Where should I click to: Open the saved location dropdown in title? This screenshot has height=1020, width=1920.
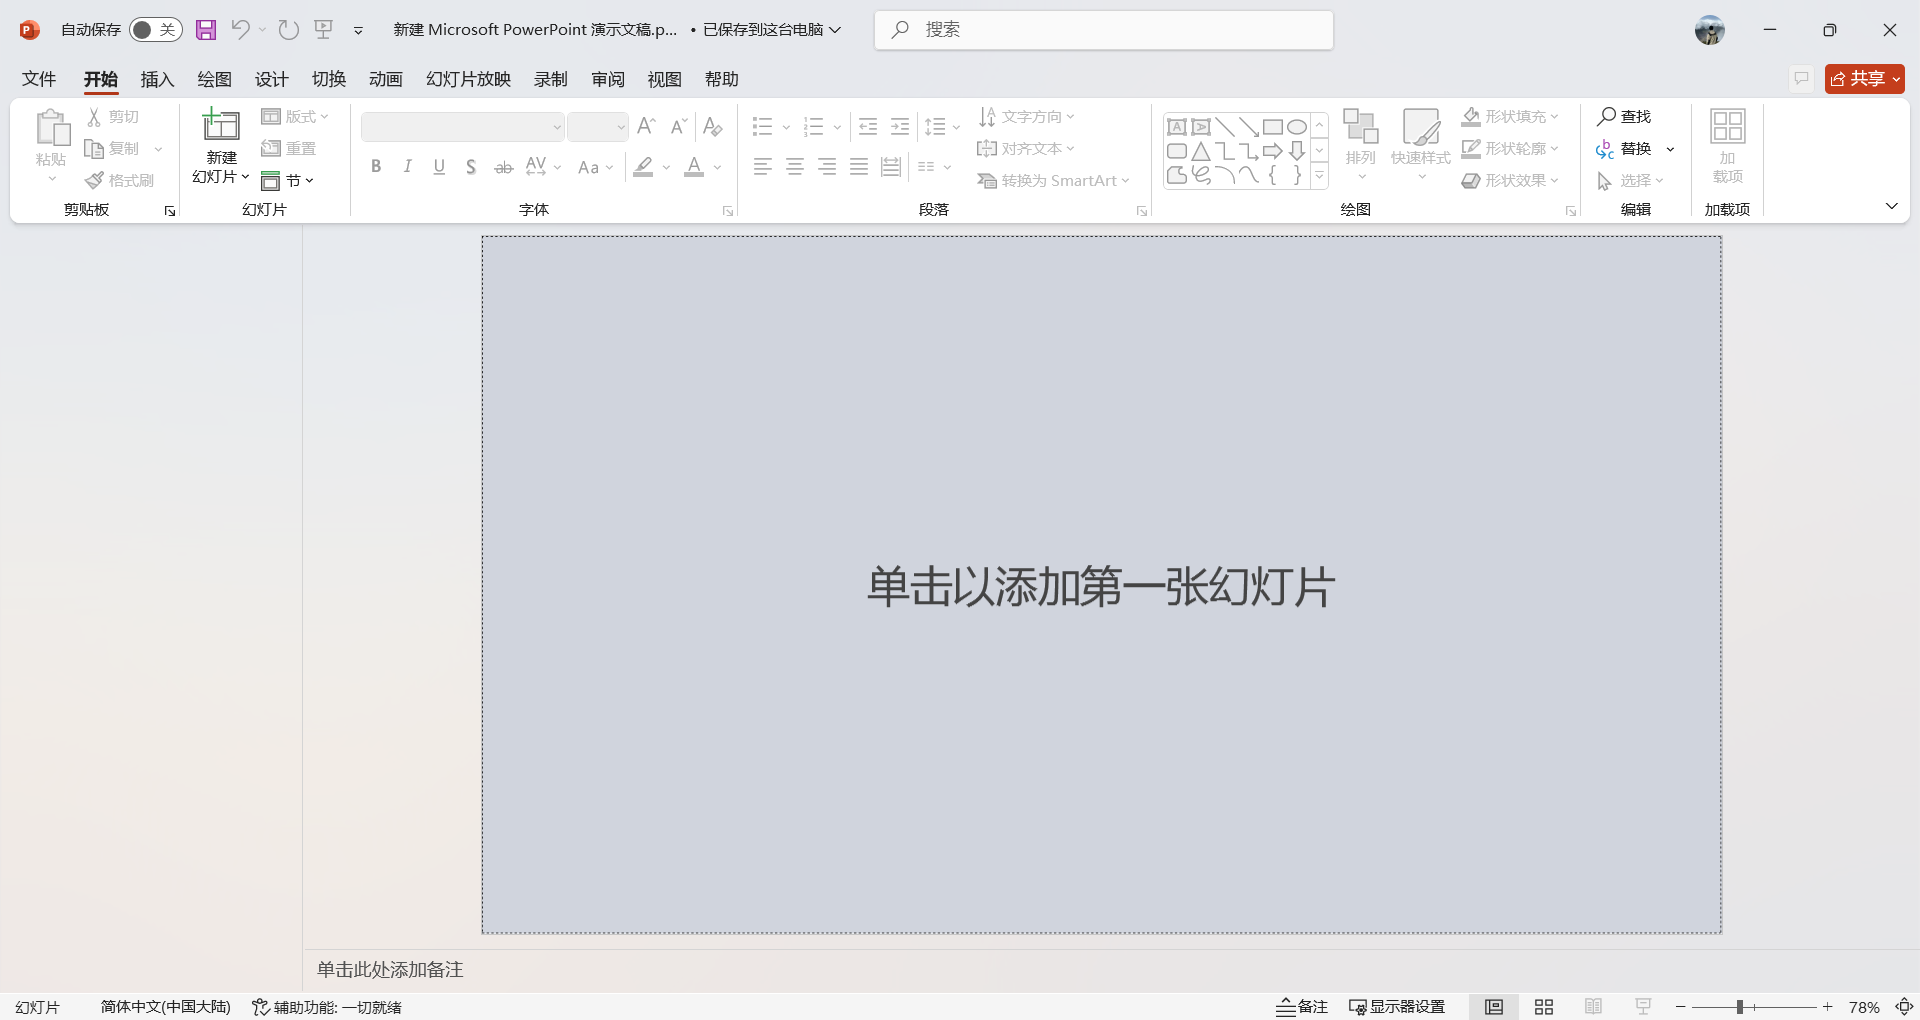835,30
